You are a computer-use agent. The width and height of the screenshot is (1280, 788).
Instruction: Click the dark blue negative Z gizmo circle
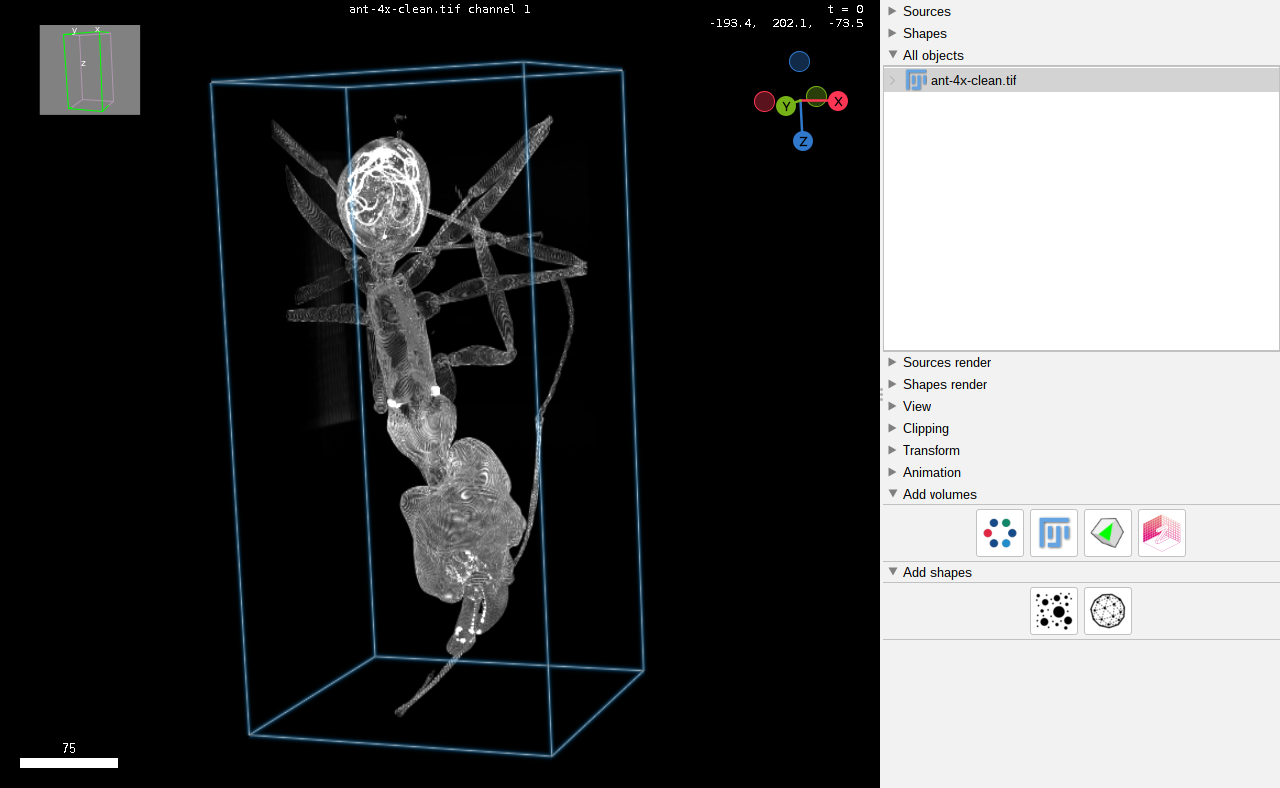pos(799,62)
